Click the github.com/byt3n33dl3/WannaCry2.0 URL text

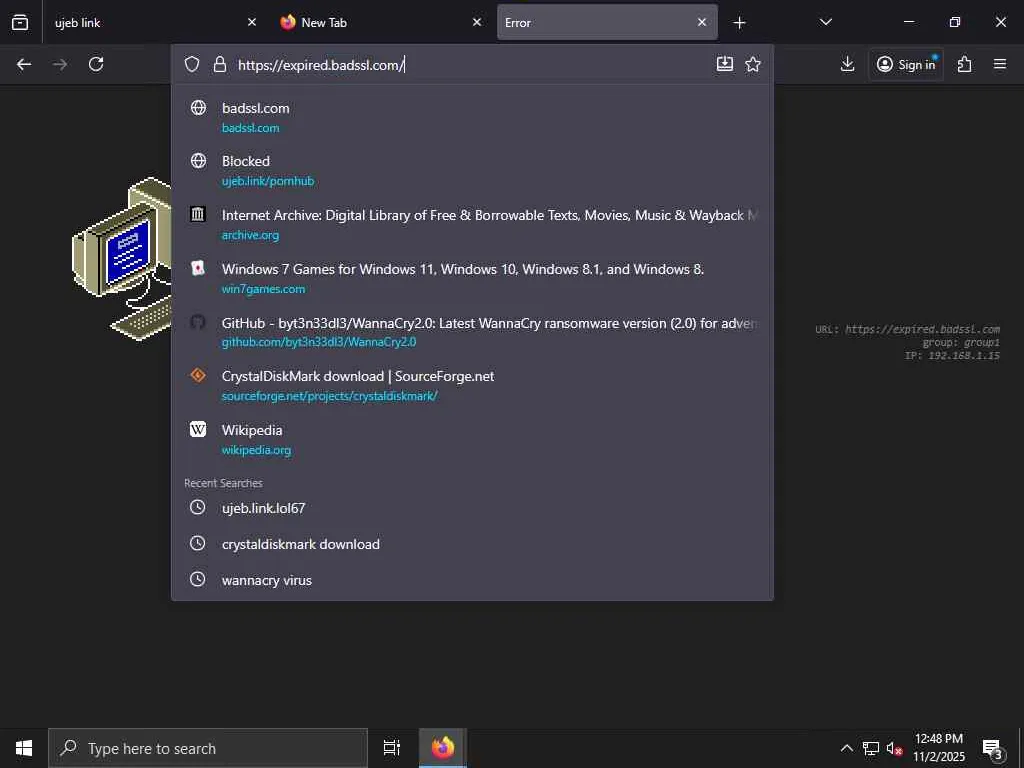pyautogui.click(x=319, y=342)
